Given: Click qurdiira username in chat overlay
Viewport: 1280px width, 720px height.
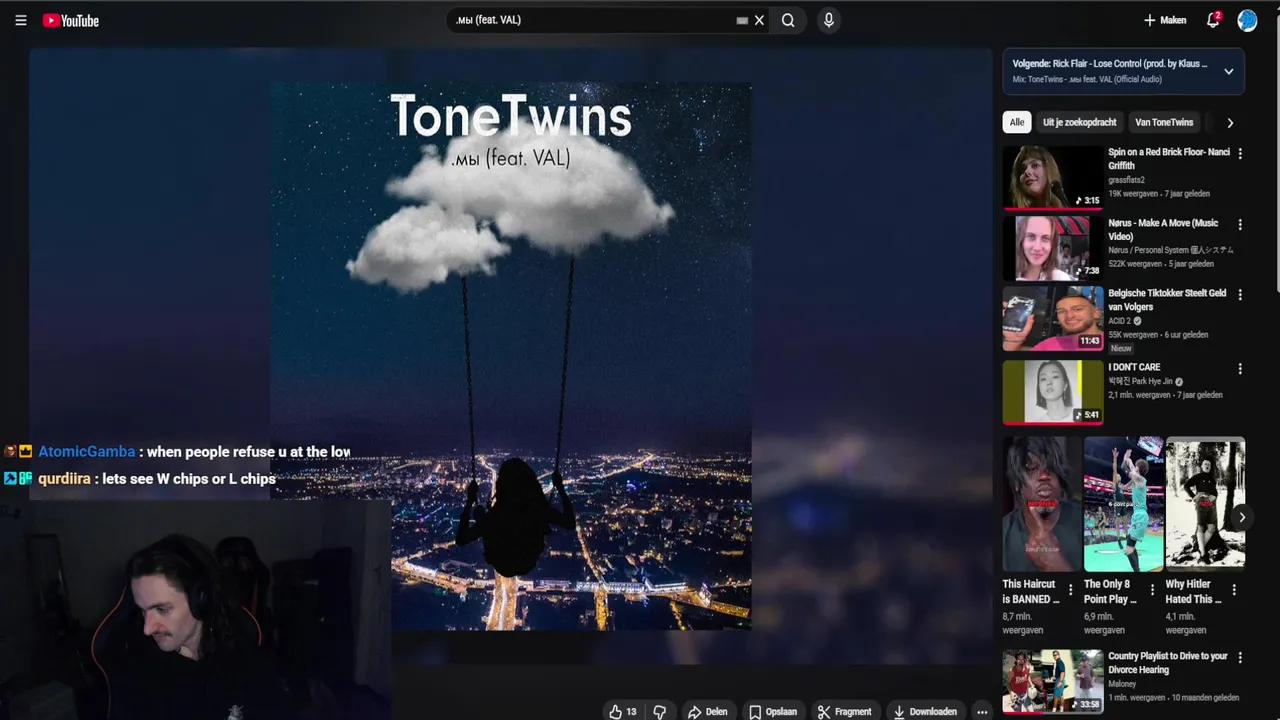Looking at the screenshot, I should (64, 479).
